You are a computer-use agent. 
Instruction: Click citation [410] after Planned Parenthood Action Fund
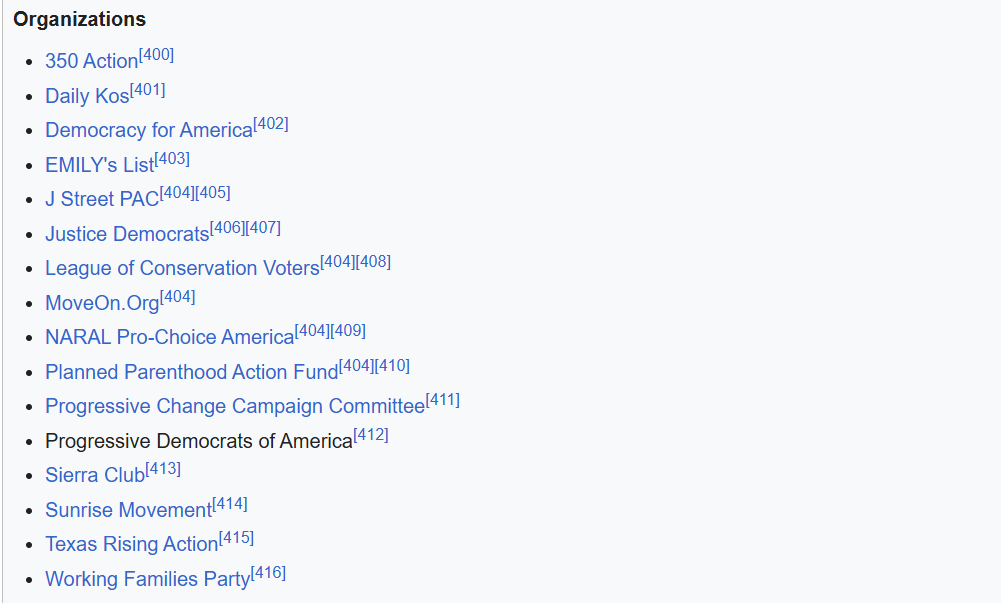click(393, 366)
